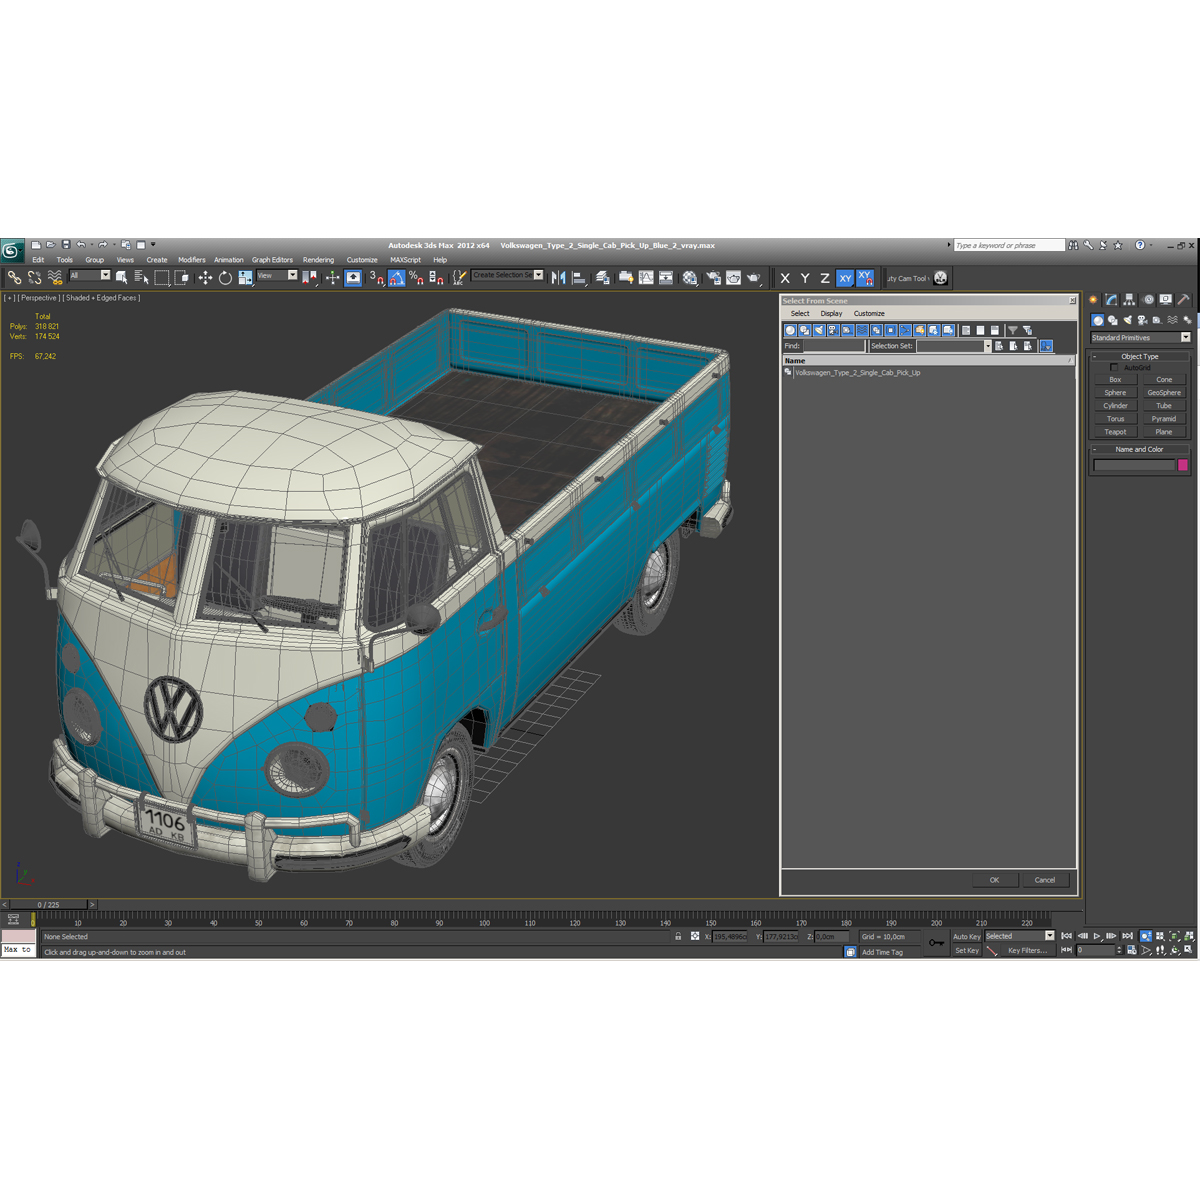The height and width of the screenshot is (1200, 1200).
Task: Toggle Display Geometry filter in Select From Scene
Action: [x=790, y=330]
